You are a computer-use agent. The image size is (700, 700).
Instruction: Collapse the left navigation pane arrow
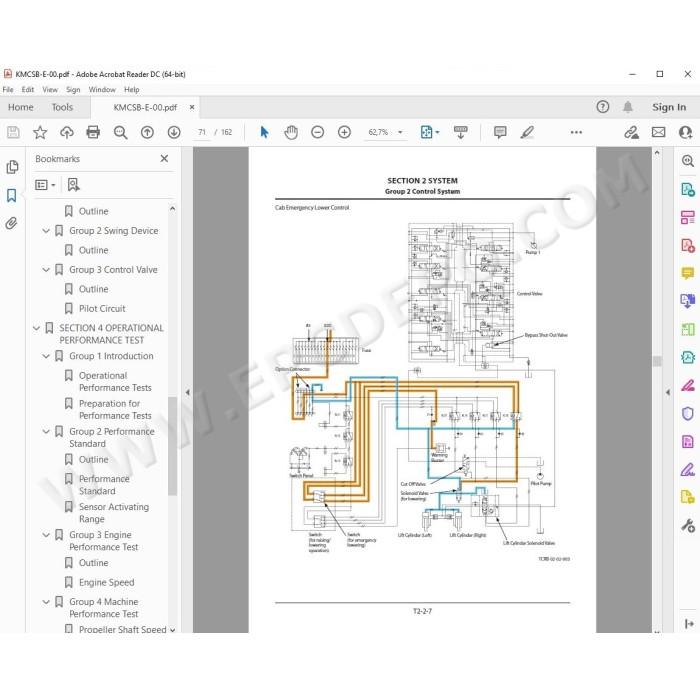tap(188, 392)
